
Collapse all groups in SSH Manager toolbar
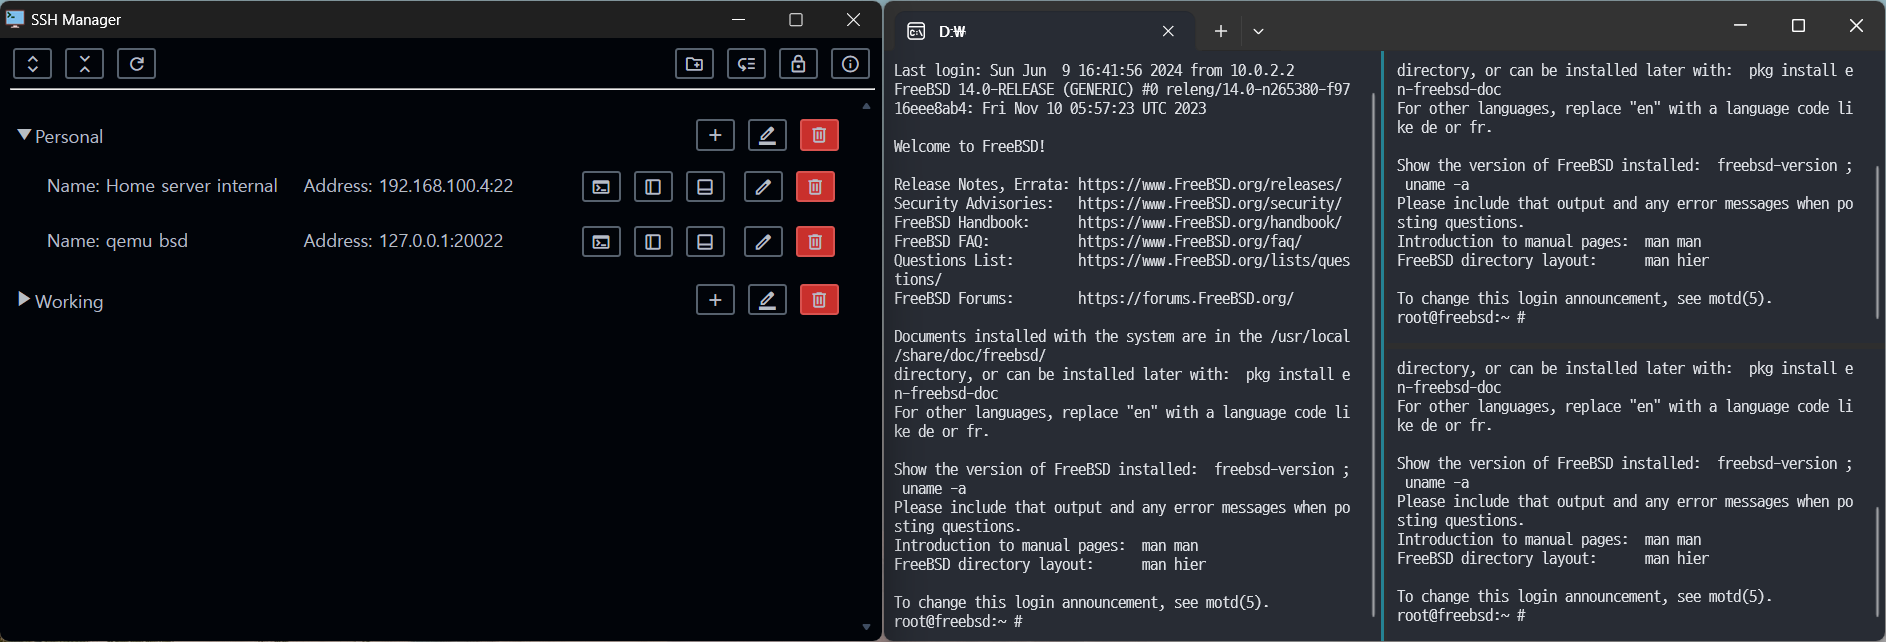click(85, 64)
